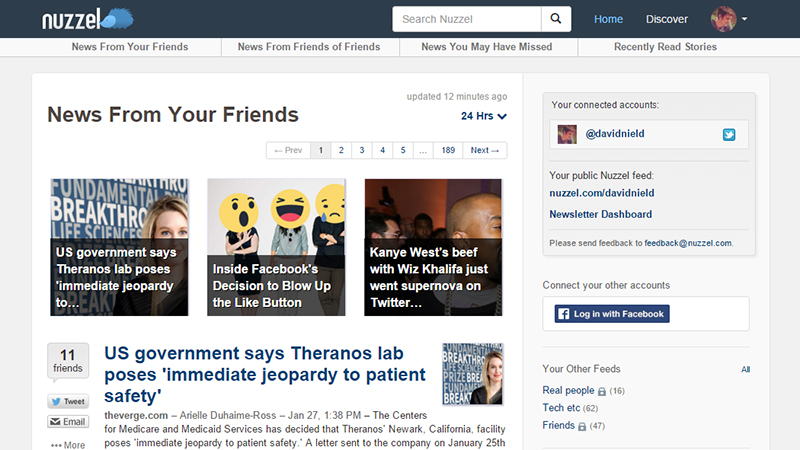The image size is (800, 450).
Task: Open Discover in the header
Action: (666, 19)
